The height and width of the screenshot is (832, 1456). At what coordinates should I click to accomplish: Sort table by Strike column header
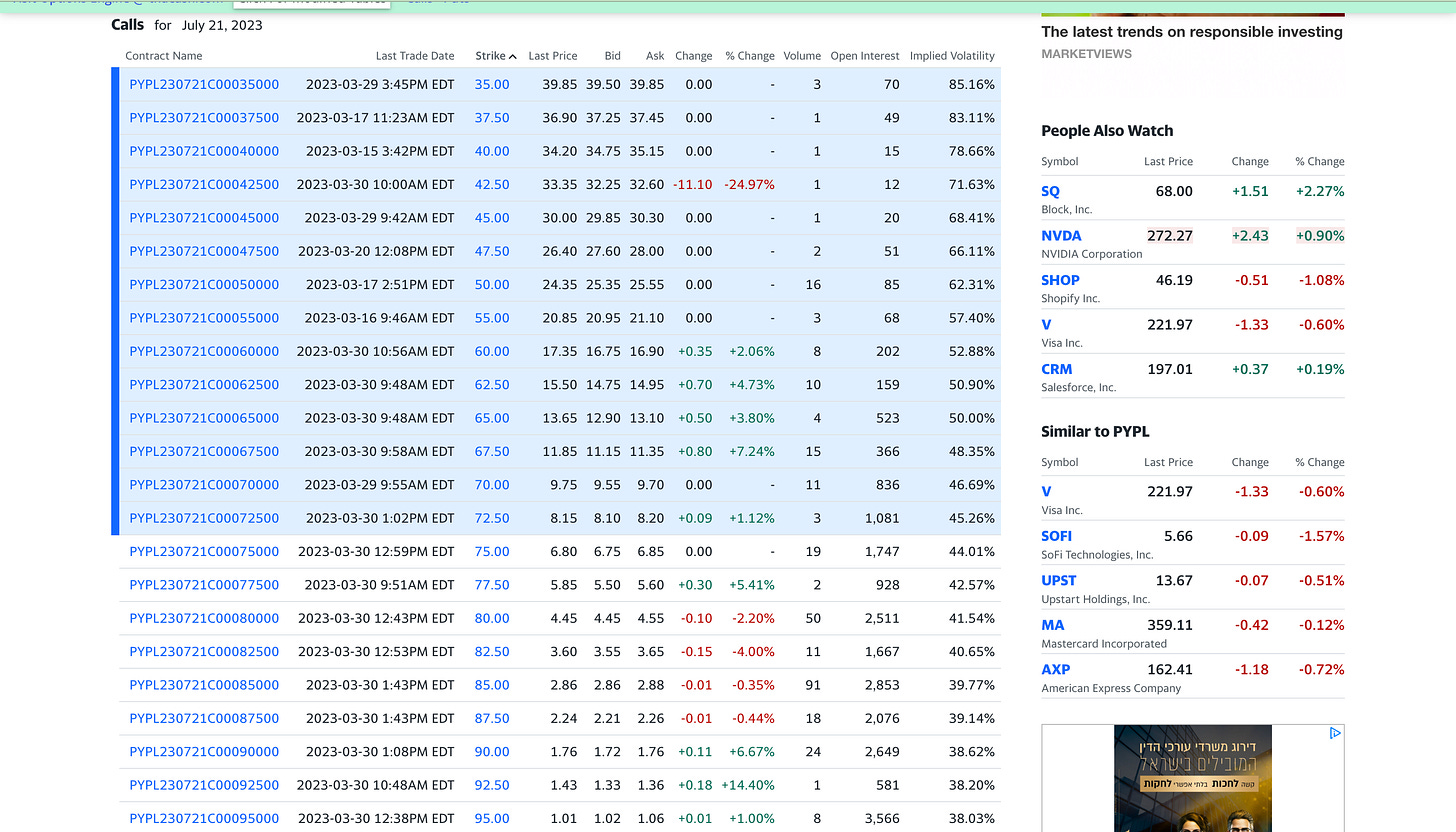[496, 56]
